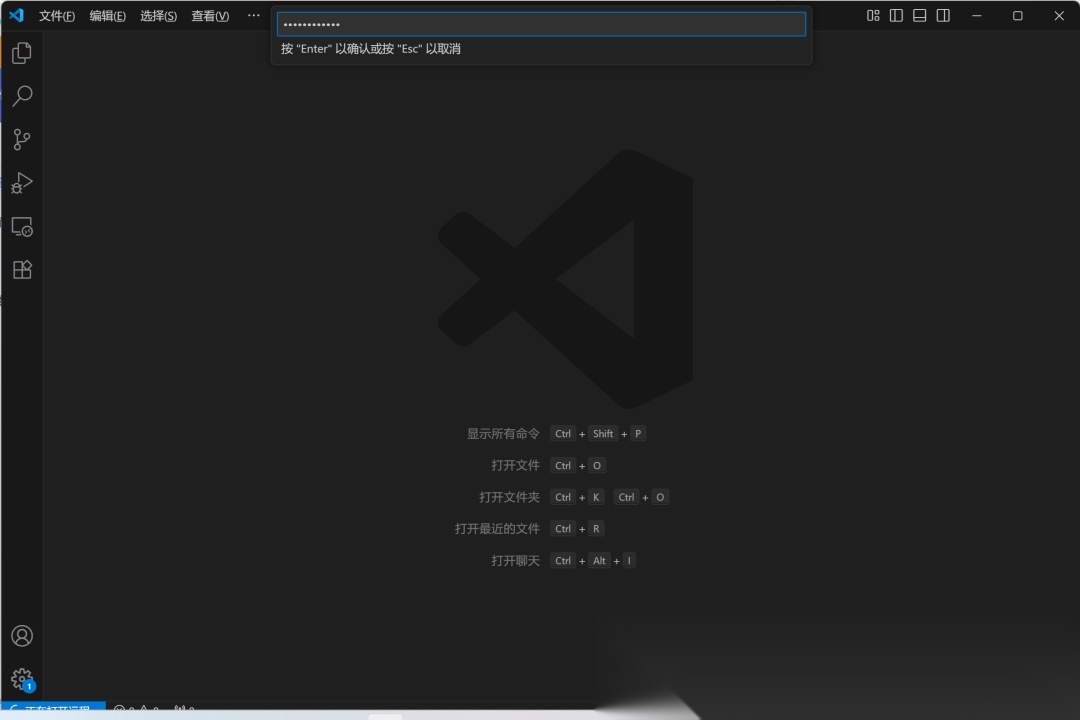
Task: Open the 文件(F) menu
Action: [56, 16]
